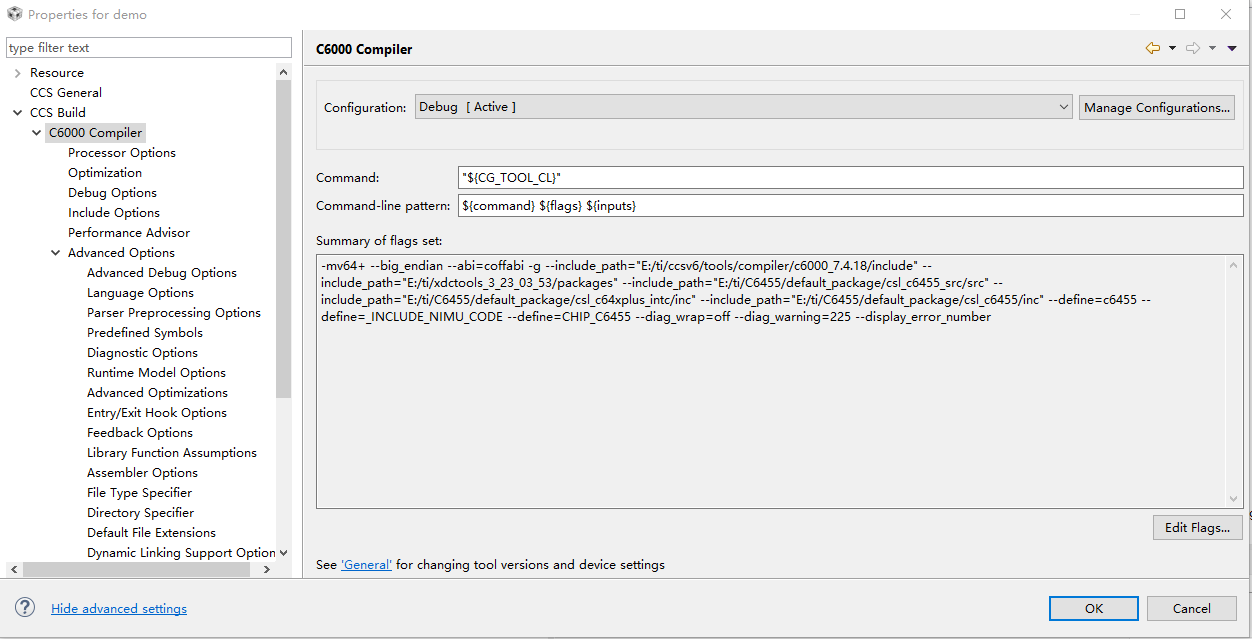1252x639 pixels.
Task: Click the greyed forward navigation arrow
Action: [x=1192, y=48]
